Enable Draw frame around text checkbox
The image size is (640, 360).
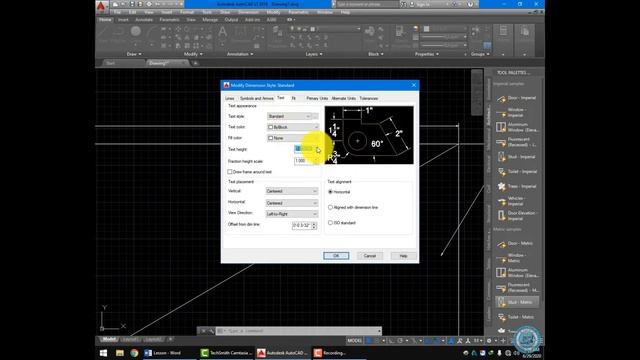[230, 172]
